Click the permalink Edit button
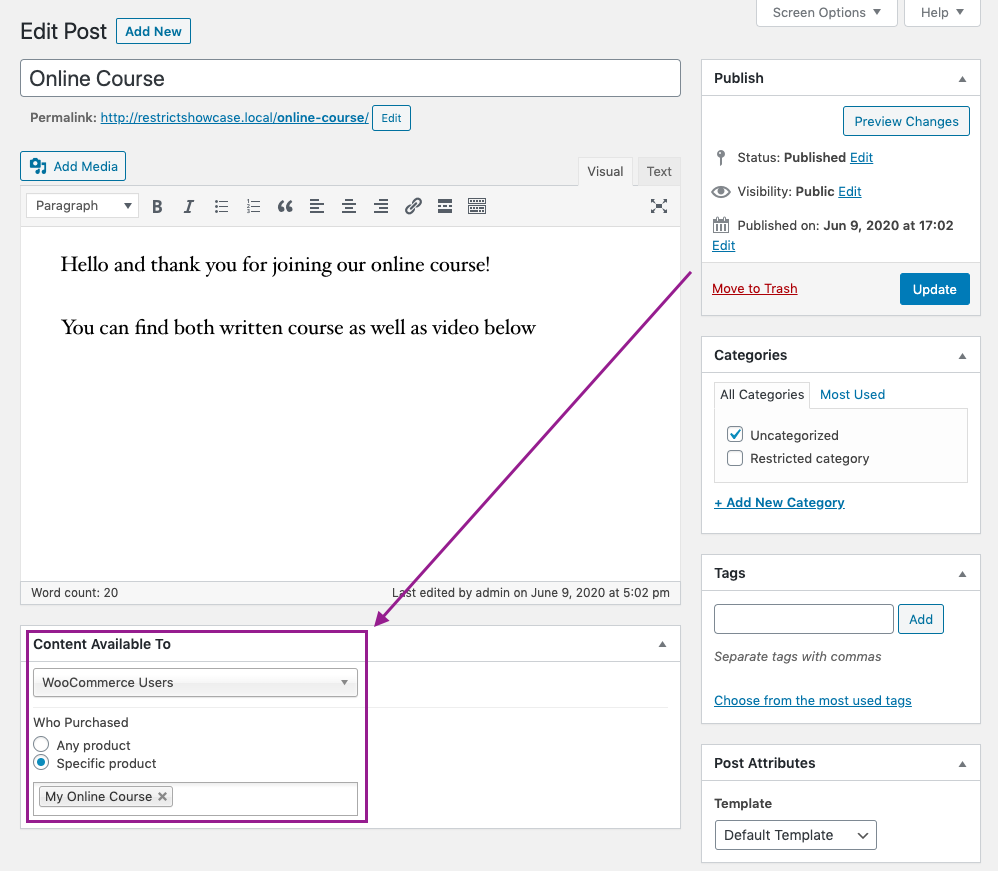Screen dimensions: 998x871 click(391, 118)
